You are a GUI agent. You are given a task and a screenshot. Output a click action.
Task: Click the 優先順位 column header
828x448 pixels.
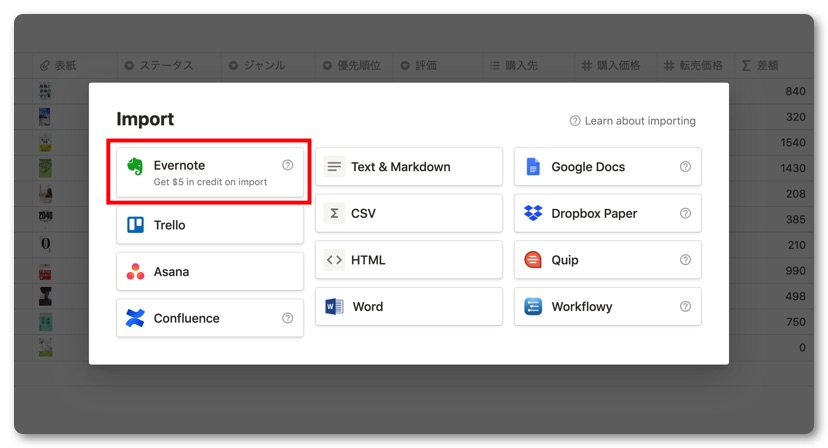[x=351, y=66]
